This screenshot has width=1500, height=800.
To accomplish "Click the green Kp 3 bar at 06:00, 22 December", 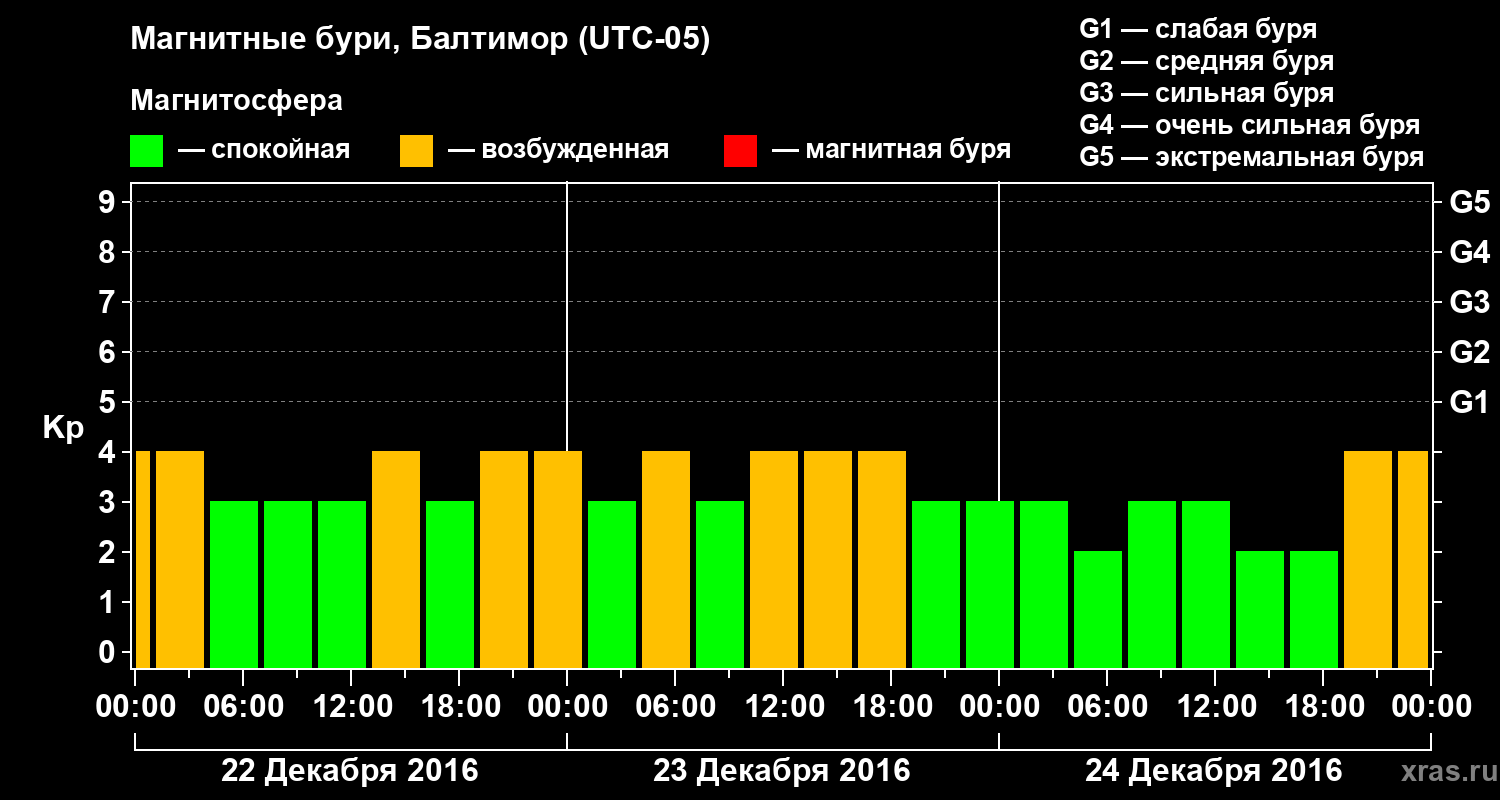I will (234, 584).
